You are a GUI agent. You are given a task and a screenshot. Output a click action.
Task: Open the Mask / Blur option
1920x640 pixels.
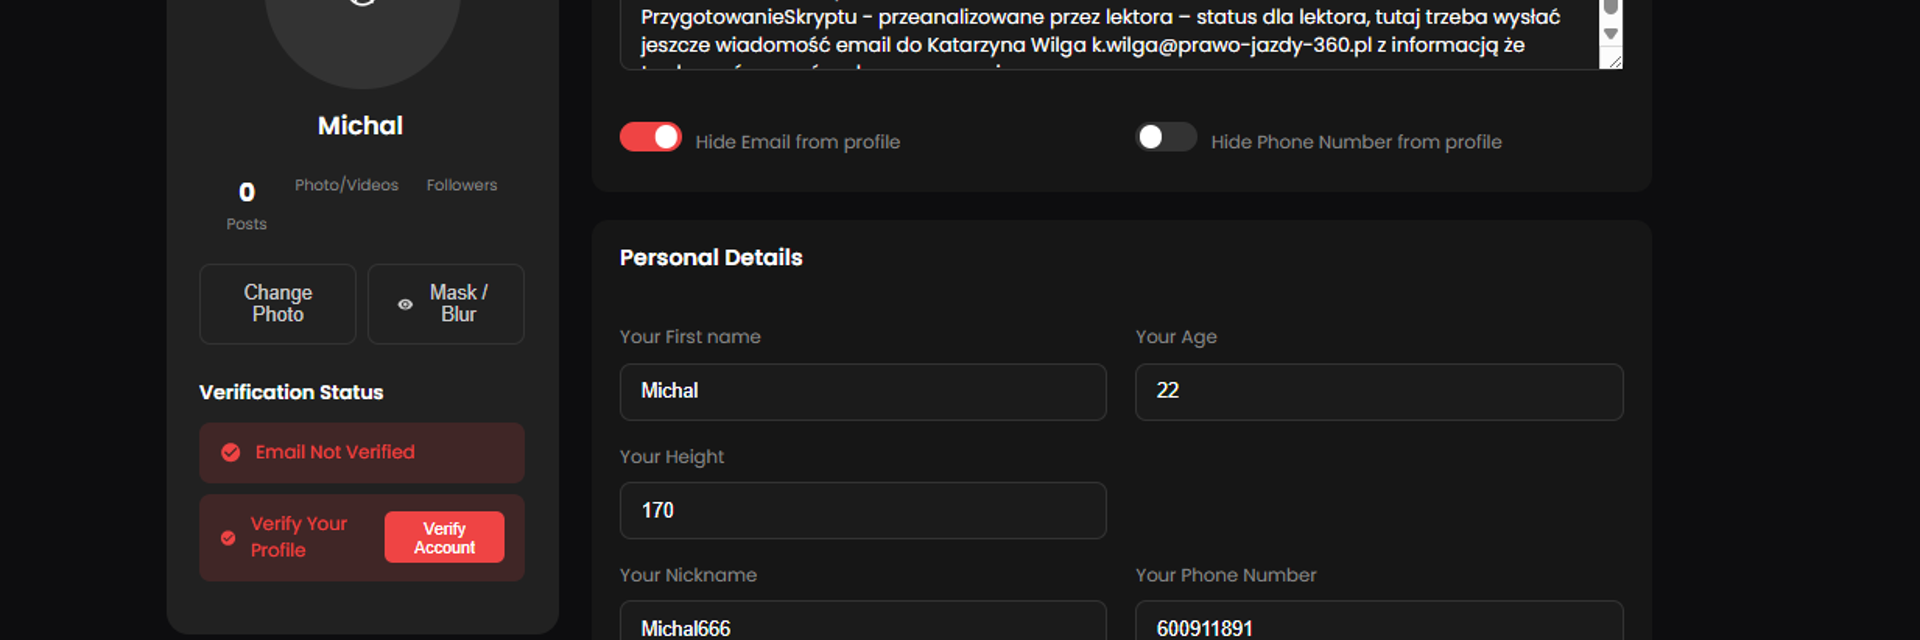446,304
